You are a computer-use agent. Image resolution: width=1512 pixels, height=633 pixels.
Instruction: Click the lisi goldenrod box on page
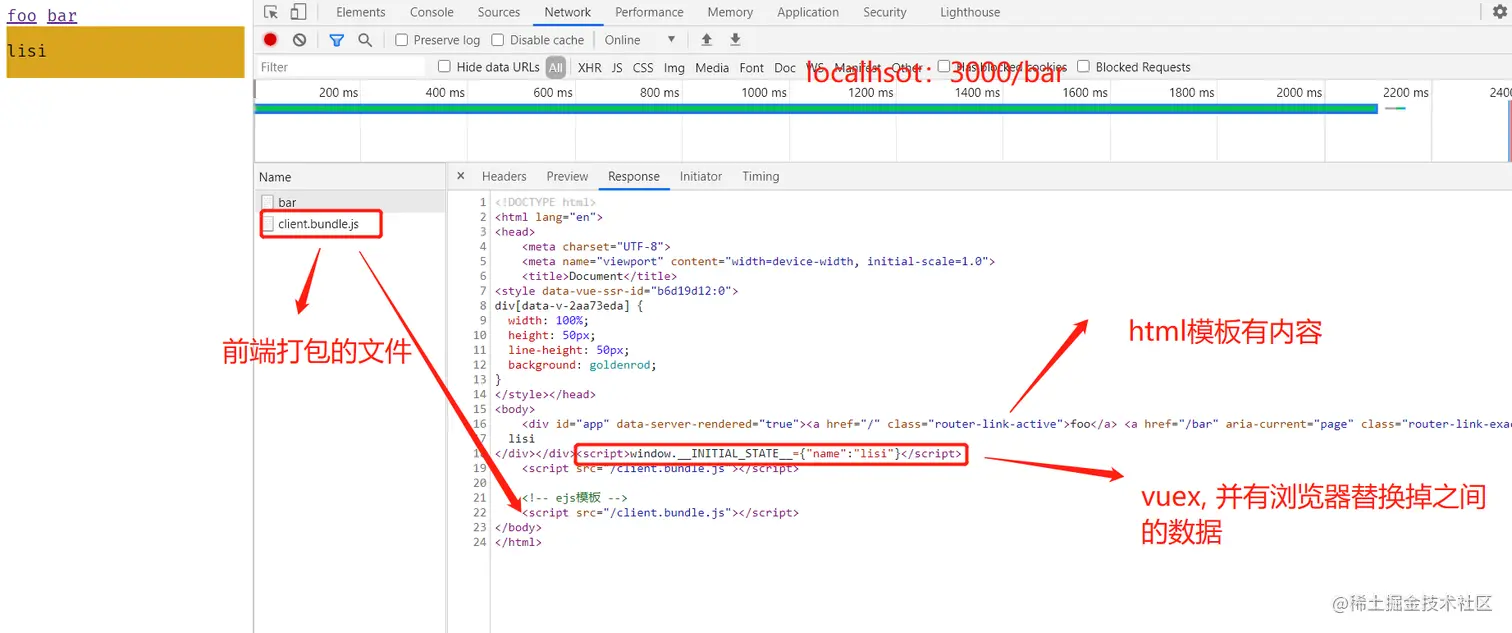coord(125,51)
